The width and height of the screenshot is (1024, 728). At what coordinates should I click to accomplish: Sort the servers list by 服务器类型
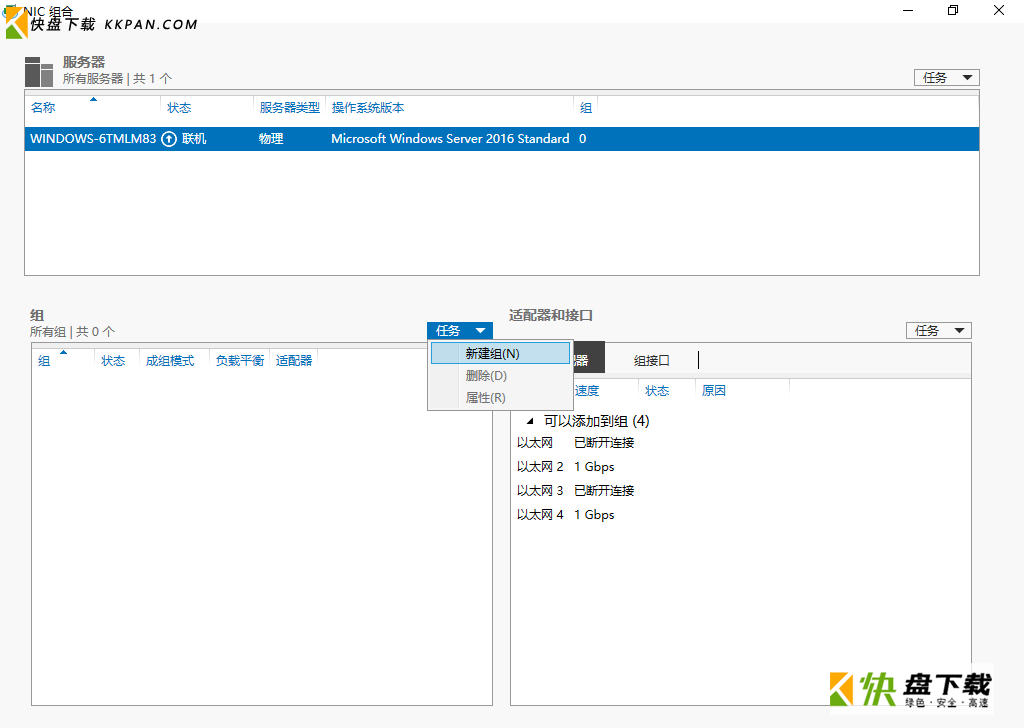coord(289,108)
